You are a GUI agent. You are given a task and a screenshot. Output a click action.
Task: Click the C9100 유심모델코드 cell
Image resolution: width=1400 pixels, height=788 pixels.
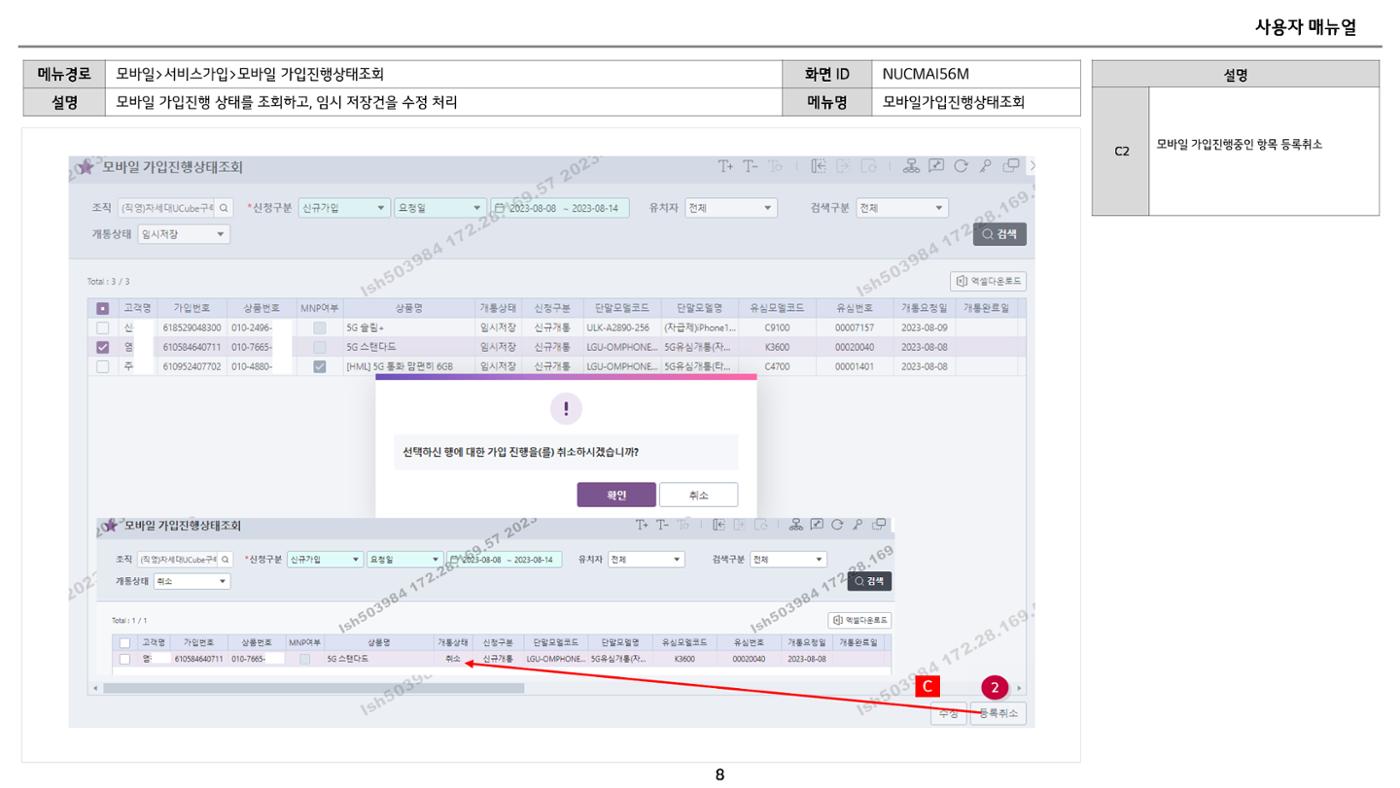[x=778, y=328]
